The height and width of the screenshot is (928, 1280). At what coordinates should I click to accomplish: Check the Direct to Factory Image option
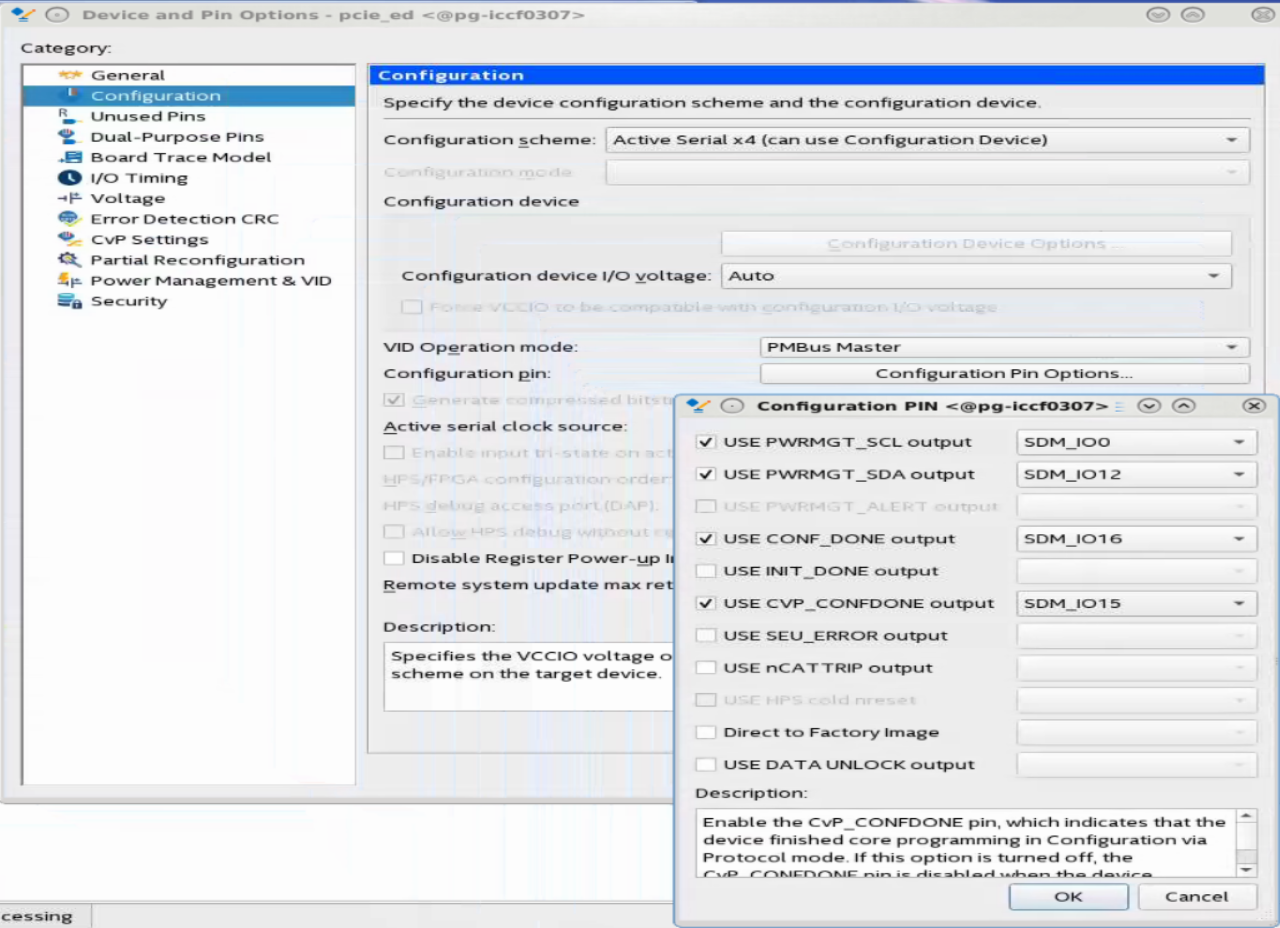[x=706, y=732]
